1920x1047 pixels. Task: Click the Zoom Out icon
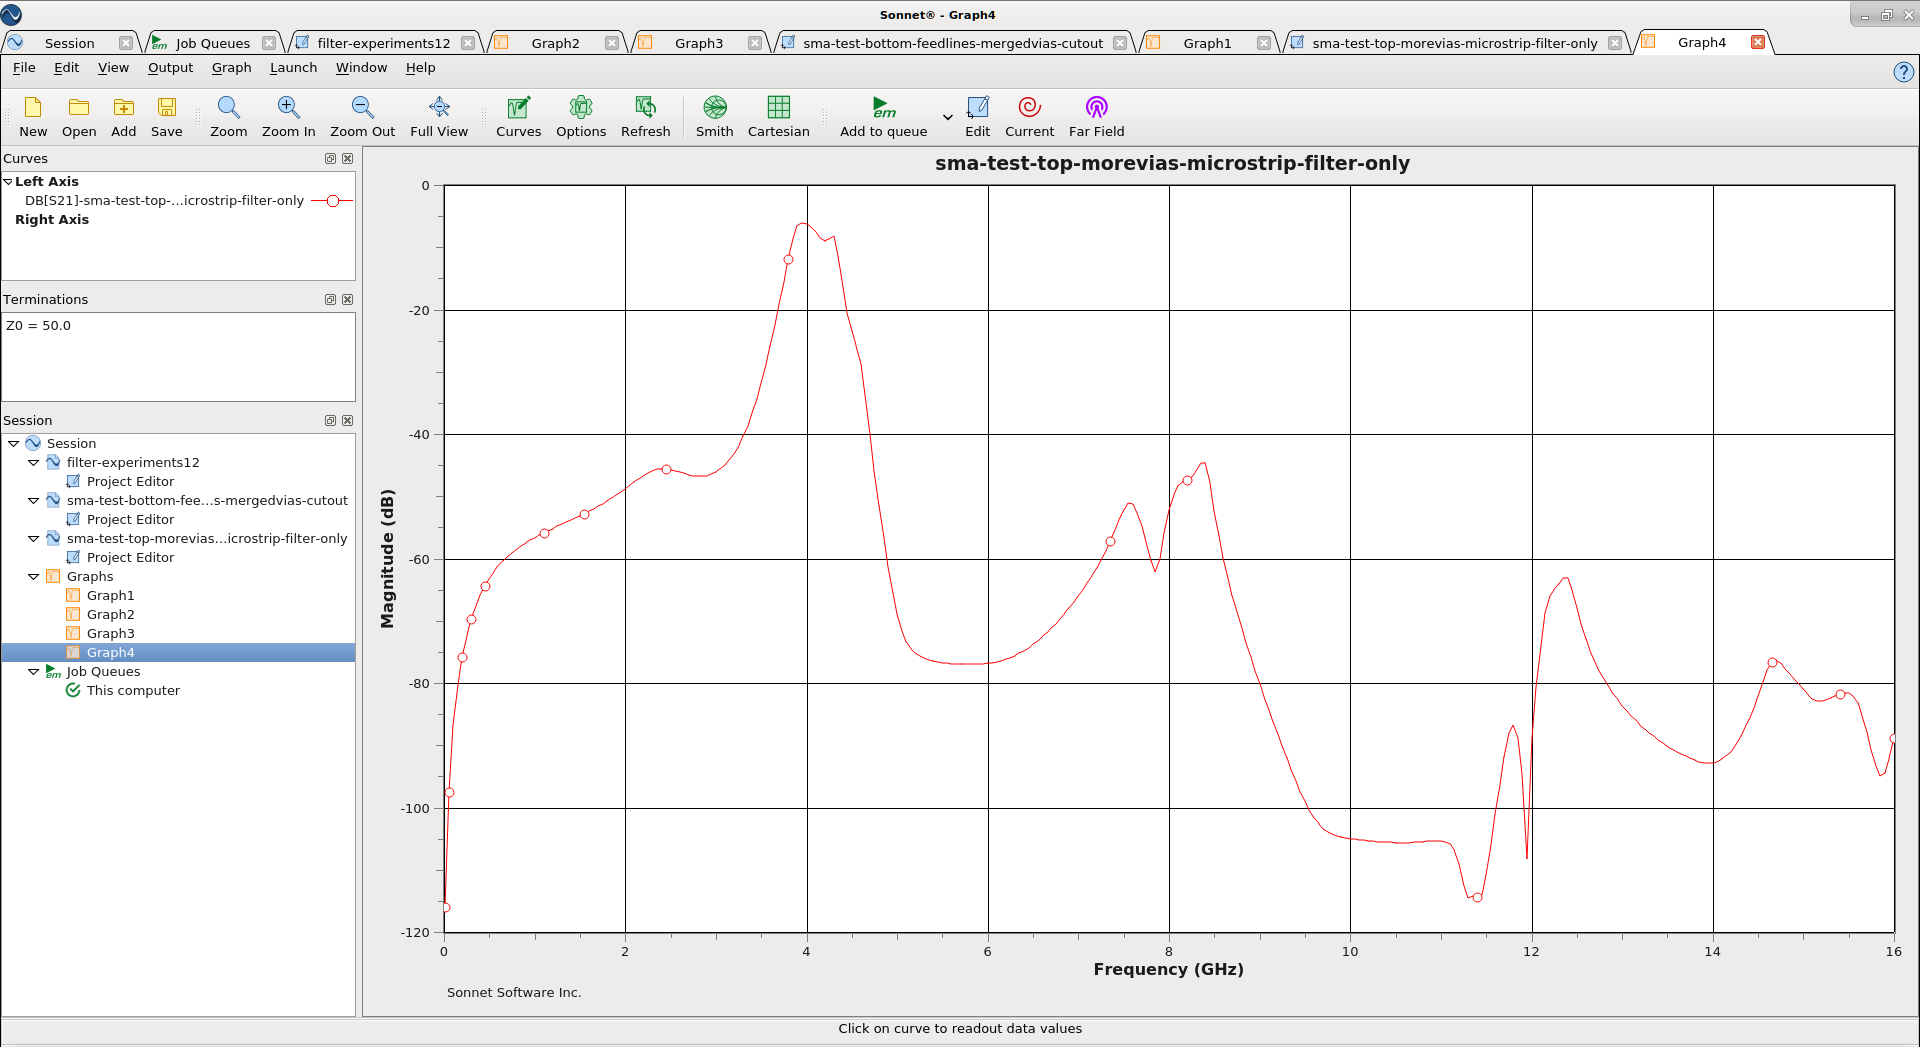click(x=362, y=107)
